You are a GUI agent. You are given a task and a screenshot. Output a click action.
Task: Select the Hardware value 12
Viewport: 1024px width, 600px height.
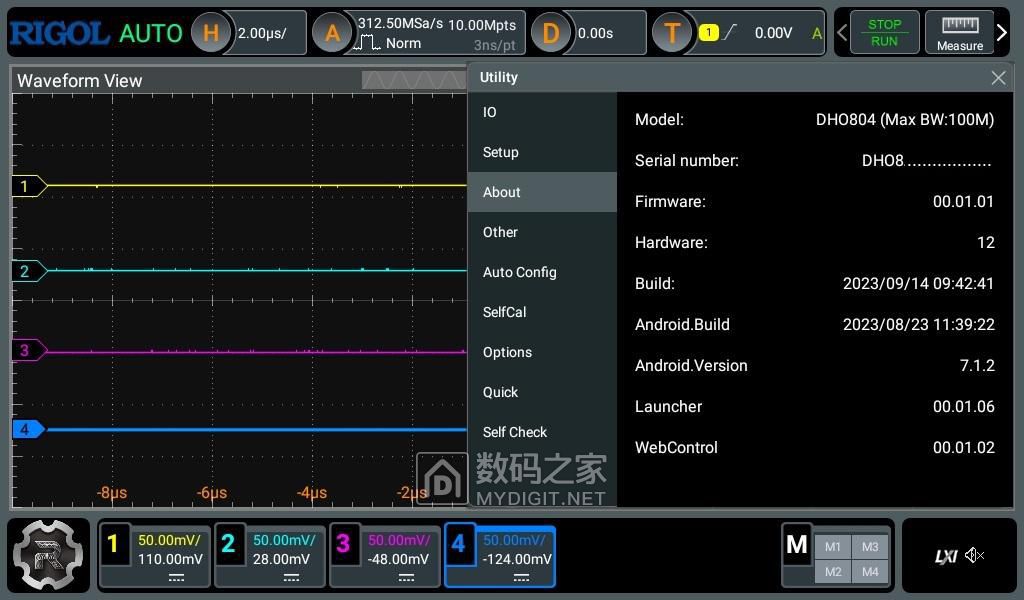coord(985,243)
